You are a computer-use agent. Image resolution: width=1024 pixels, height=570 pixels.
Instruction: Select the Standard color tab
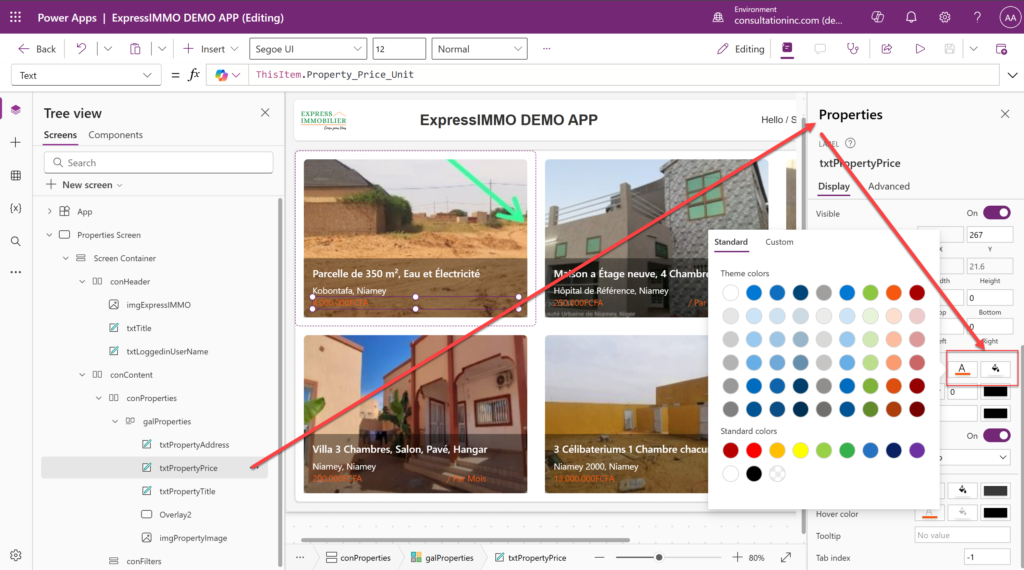coord(730,242)
